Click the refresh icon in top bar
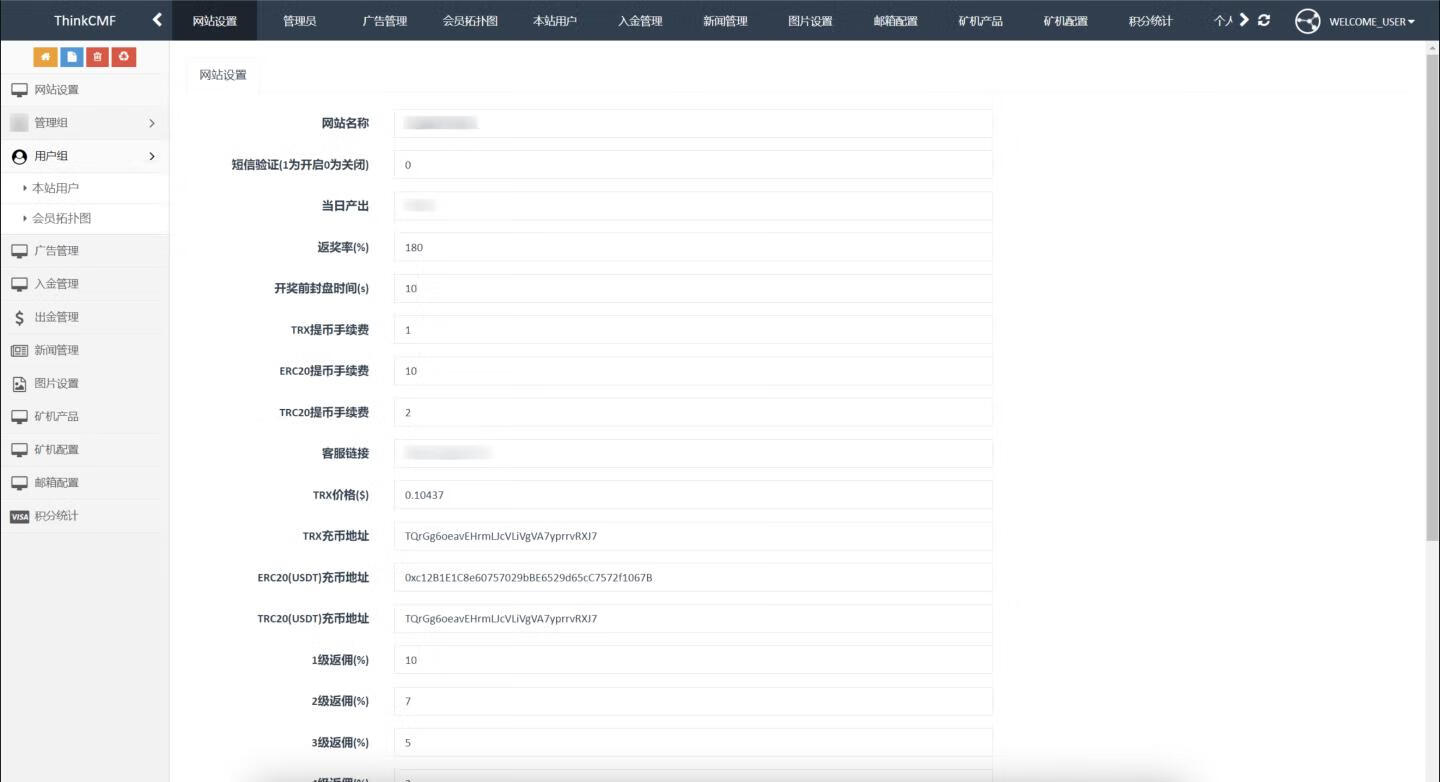Screen dimensions: 1440x782 tap(1264, 20)
